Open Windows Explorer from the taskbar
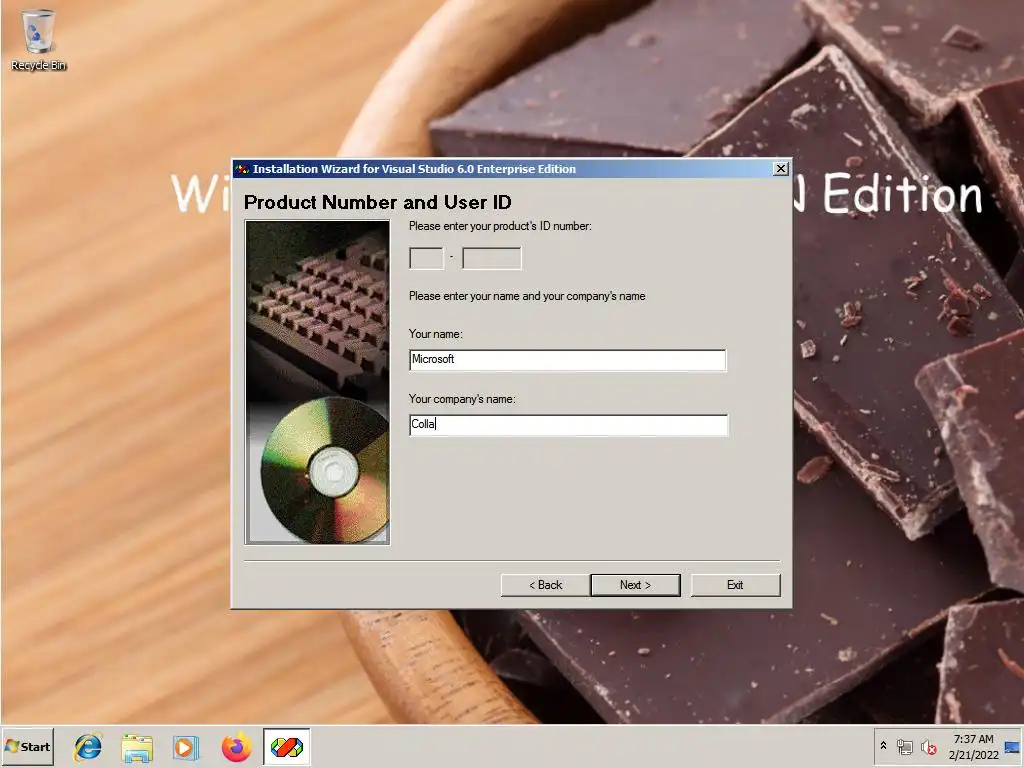 (137, 747)
